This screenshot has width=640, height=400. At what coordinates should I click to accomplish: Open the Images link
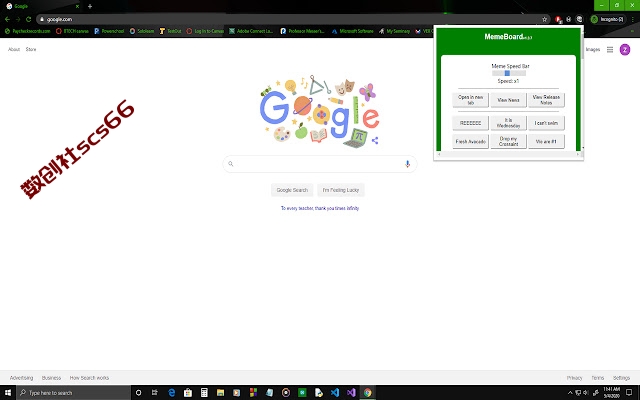593,49
